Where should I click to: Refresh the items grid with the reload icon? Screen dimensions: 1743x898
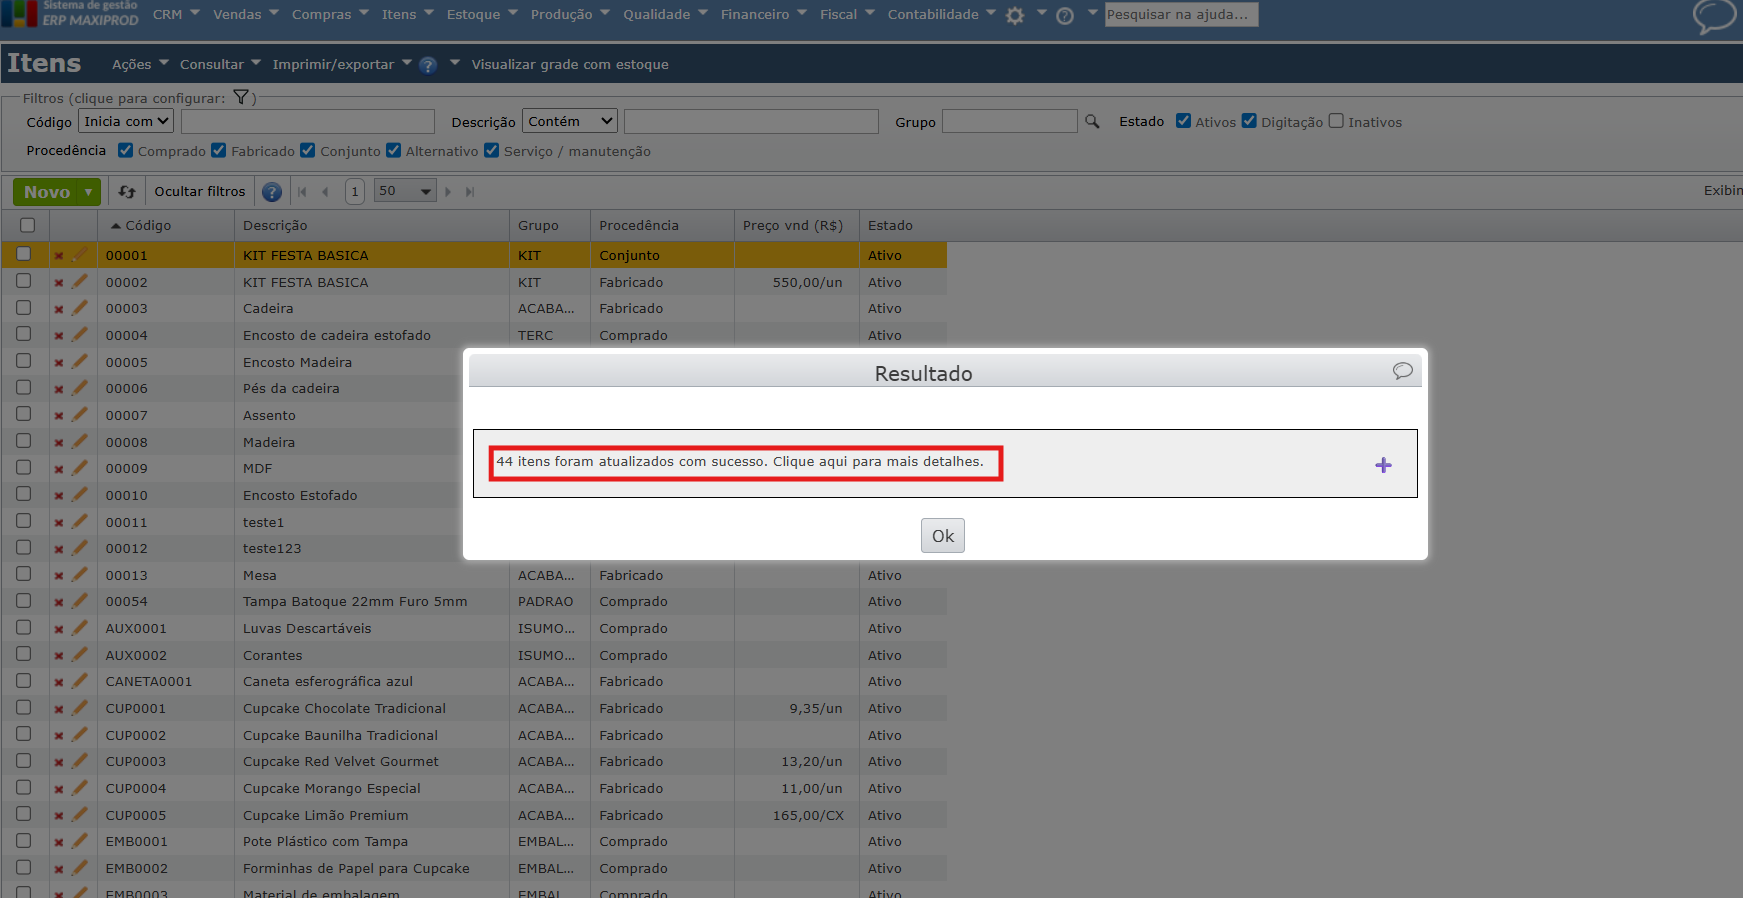pos(127,191)
